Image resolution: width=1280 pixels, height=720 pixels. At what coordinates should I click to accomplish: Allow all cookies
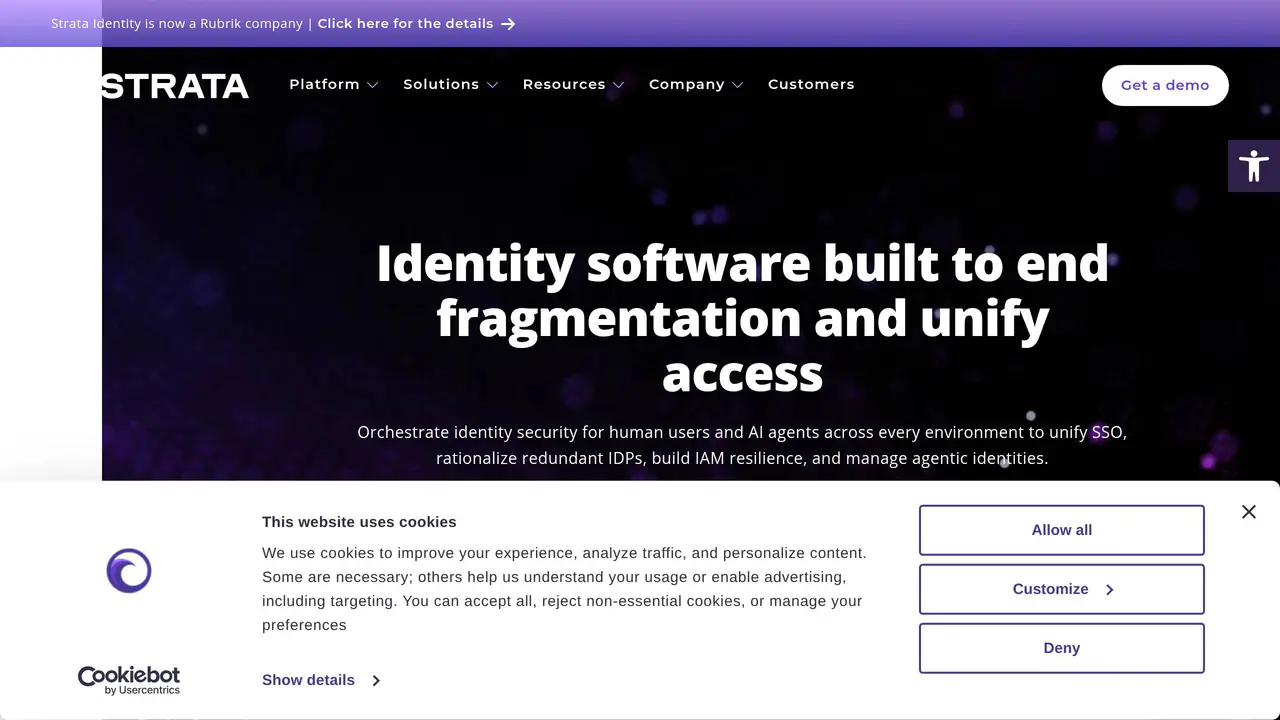pos(1062,530)
